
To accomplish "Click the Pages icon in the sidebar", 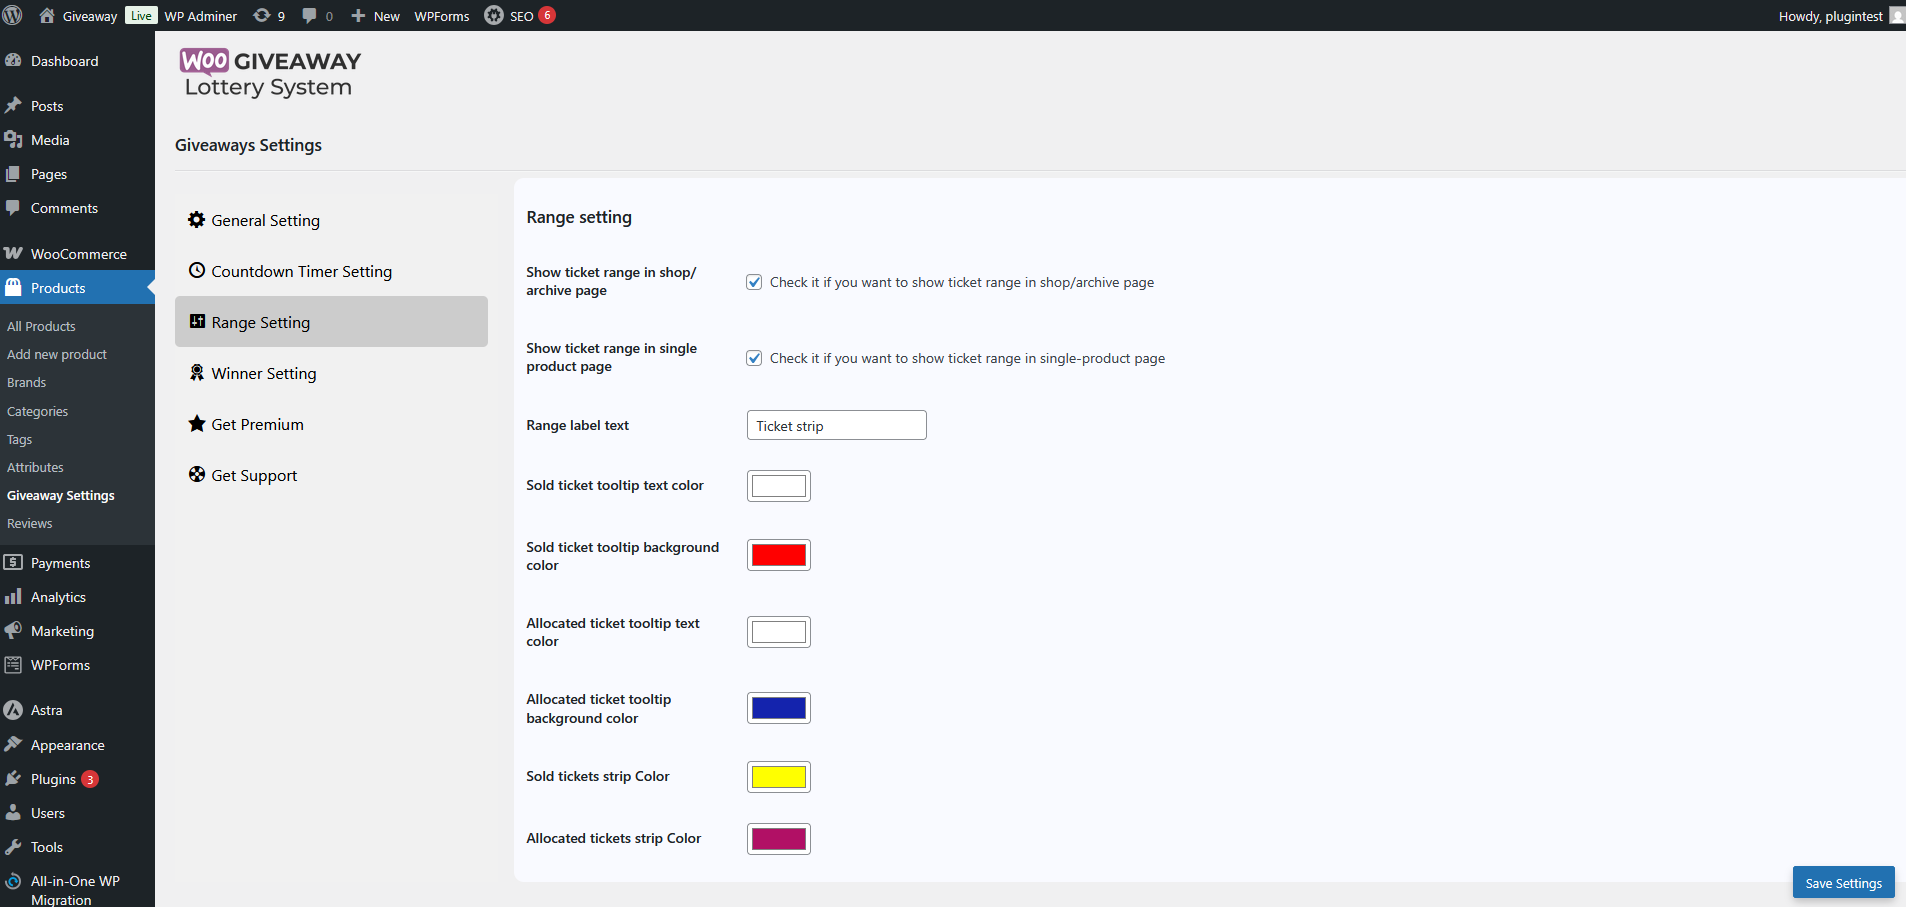I will tap(13, 173).
